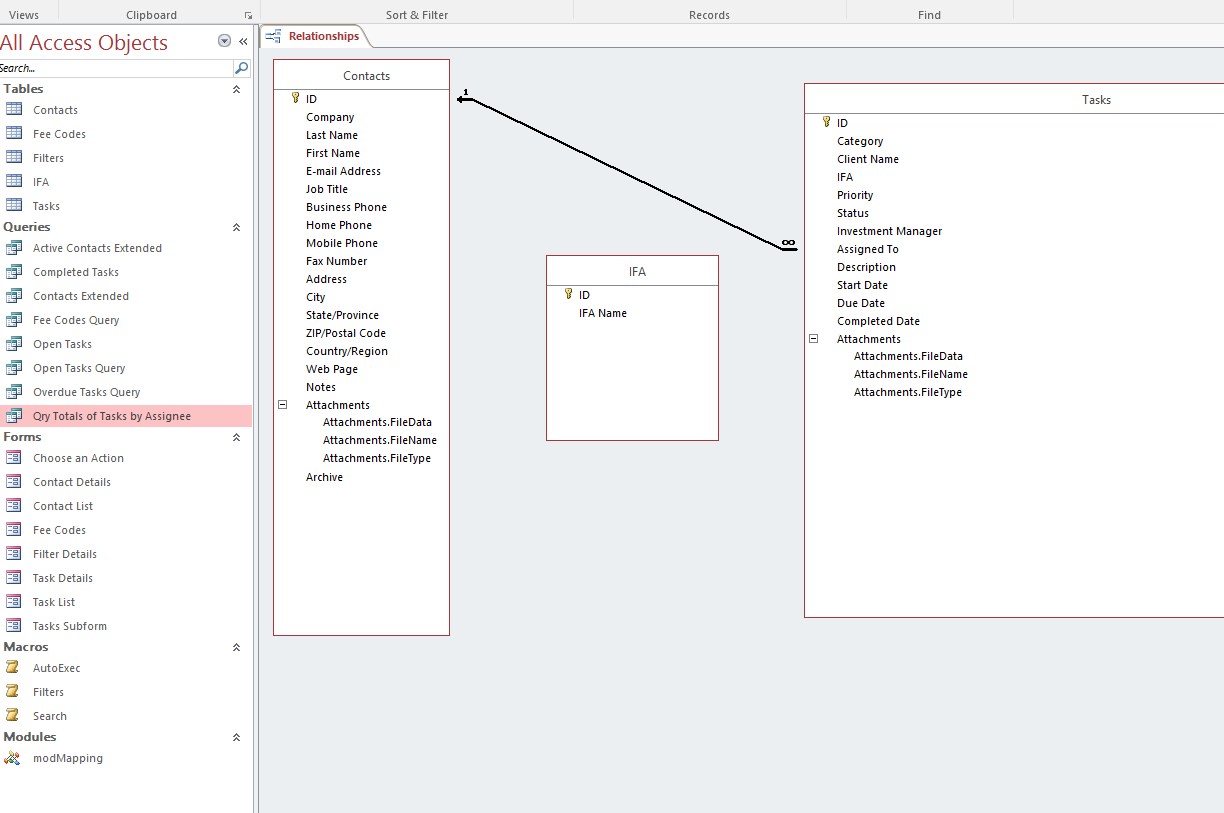Select the Relationships tab
This screenshot has width=1224, height=813.
314,36
